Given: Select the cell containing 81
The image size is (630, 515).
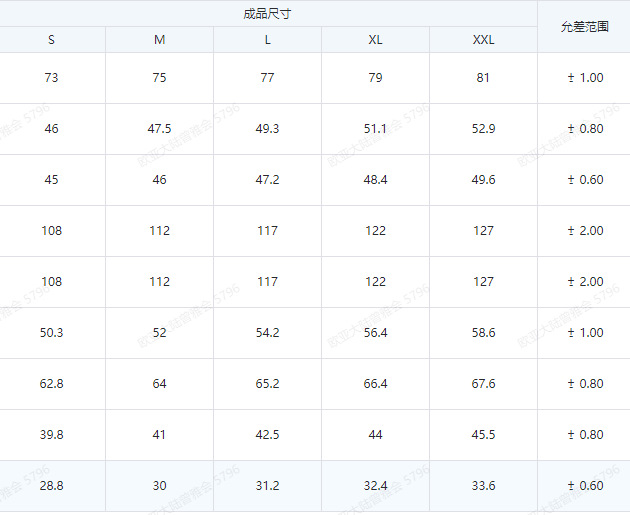Looking at the screenshot, I should pos(483,78).
